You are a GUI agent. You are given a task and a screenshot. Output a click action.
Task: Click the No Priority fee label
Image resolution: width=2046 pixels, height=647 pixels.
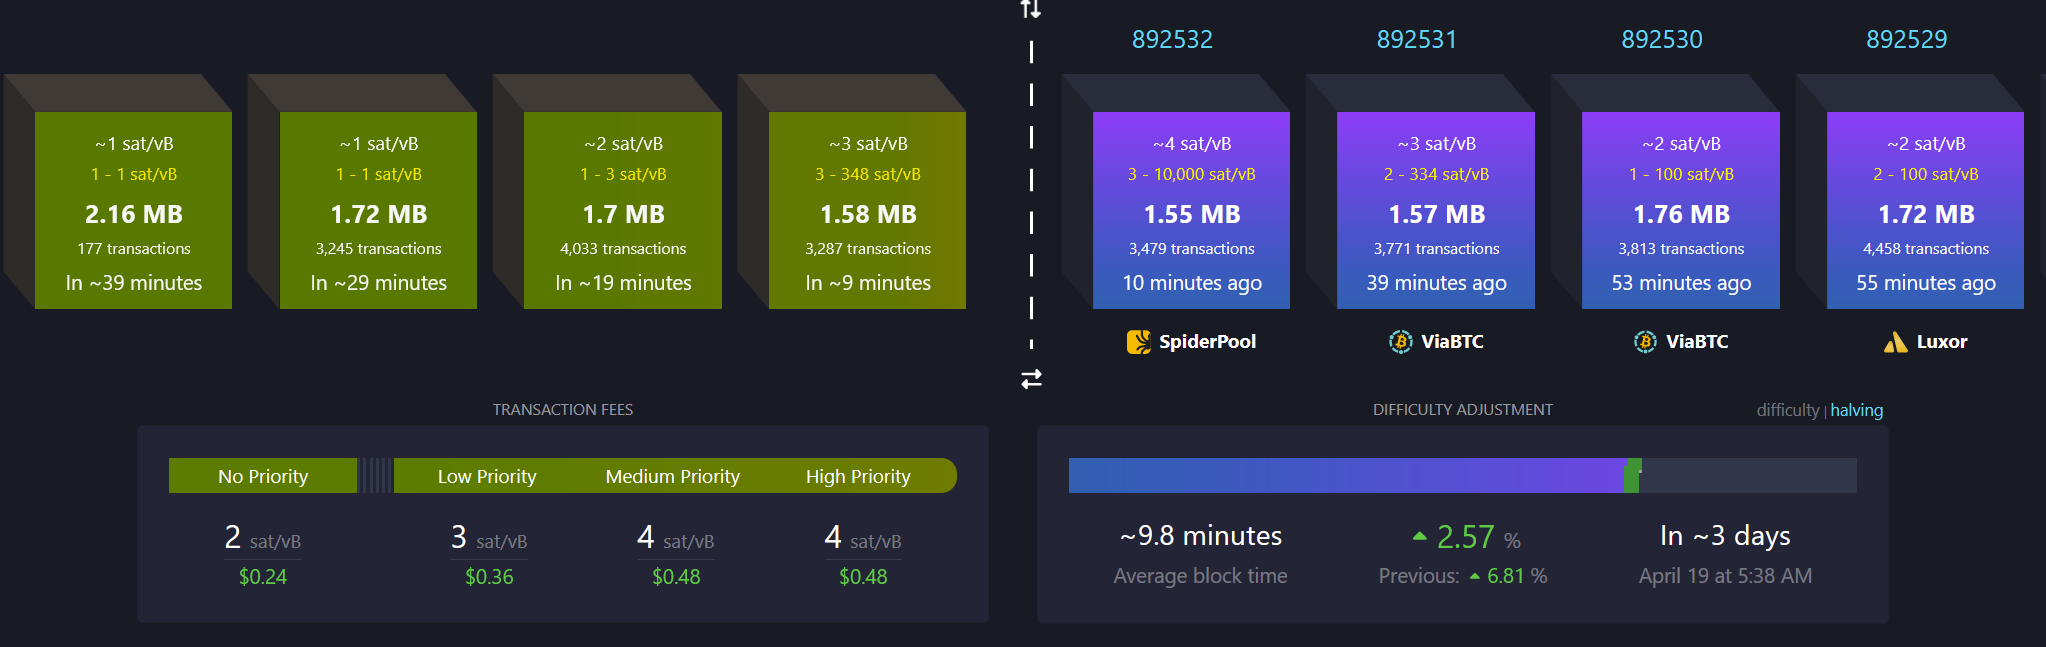tap(263, 476)
